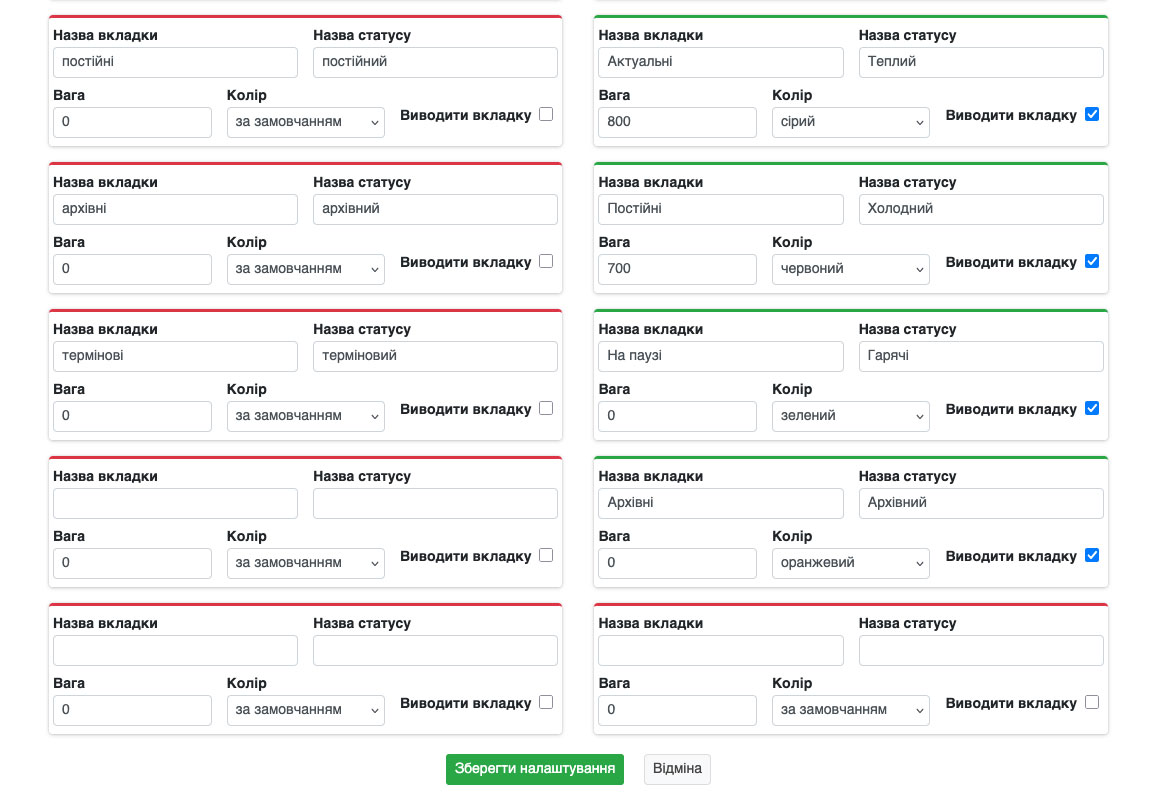Select the status name field "Холодний"
Image resolution: width=1174 pixels, height=799 pixels.
[x=980, y=209]
